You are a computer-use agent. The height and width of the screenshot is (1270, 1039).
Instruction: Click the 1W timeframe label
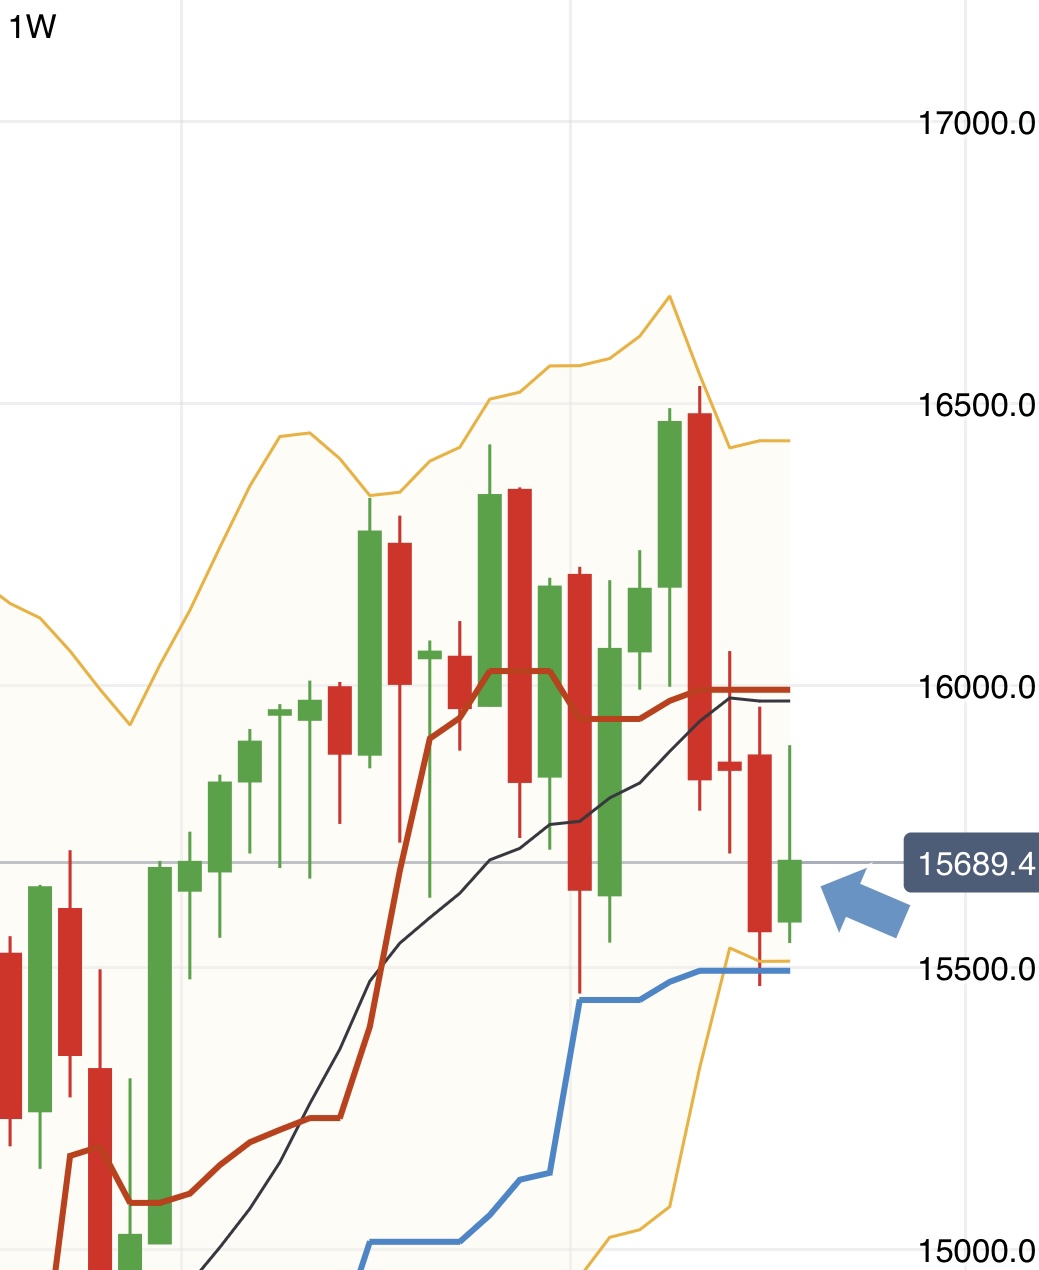tap(32, 27)
